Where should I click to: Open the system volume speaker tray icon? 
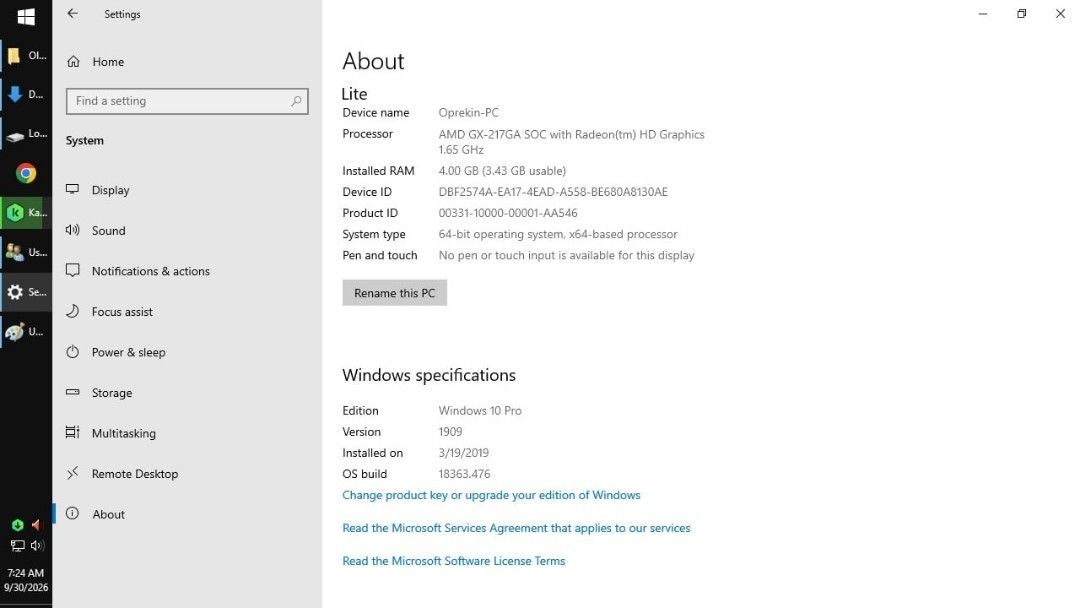click(37, 546)
